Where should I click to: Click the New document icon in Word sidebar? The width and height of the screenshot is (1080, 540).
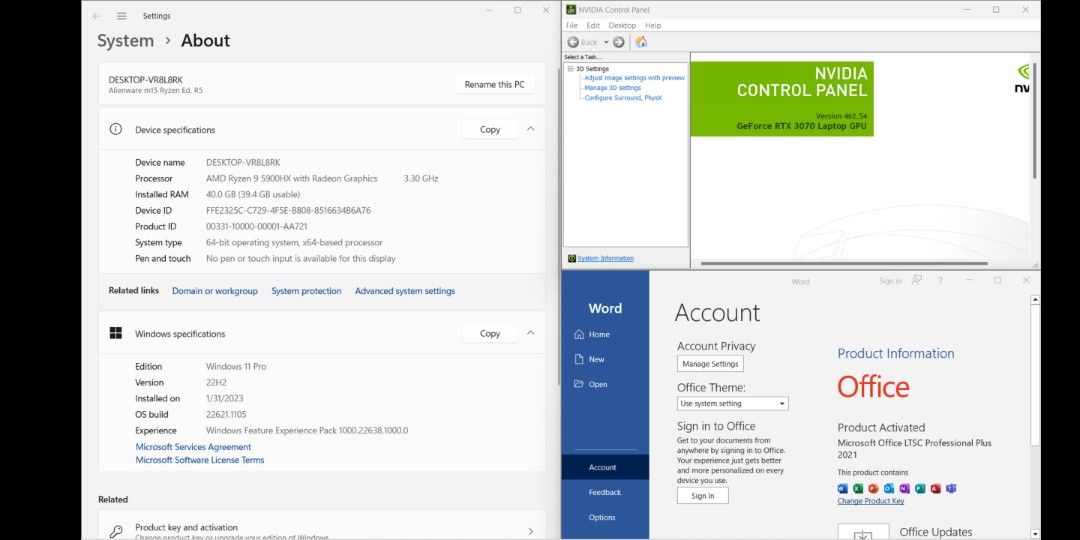click(579, 359)
